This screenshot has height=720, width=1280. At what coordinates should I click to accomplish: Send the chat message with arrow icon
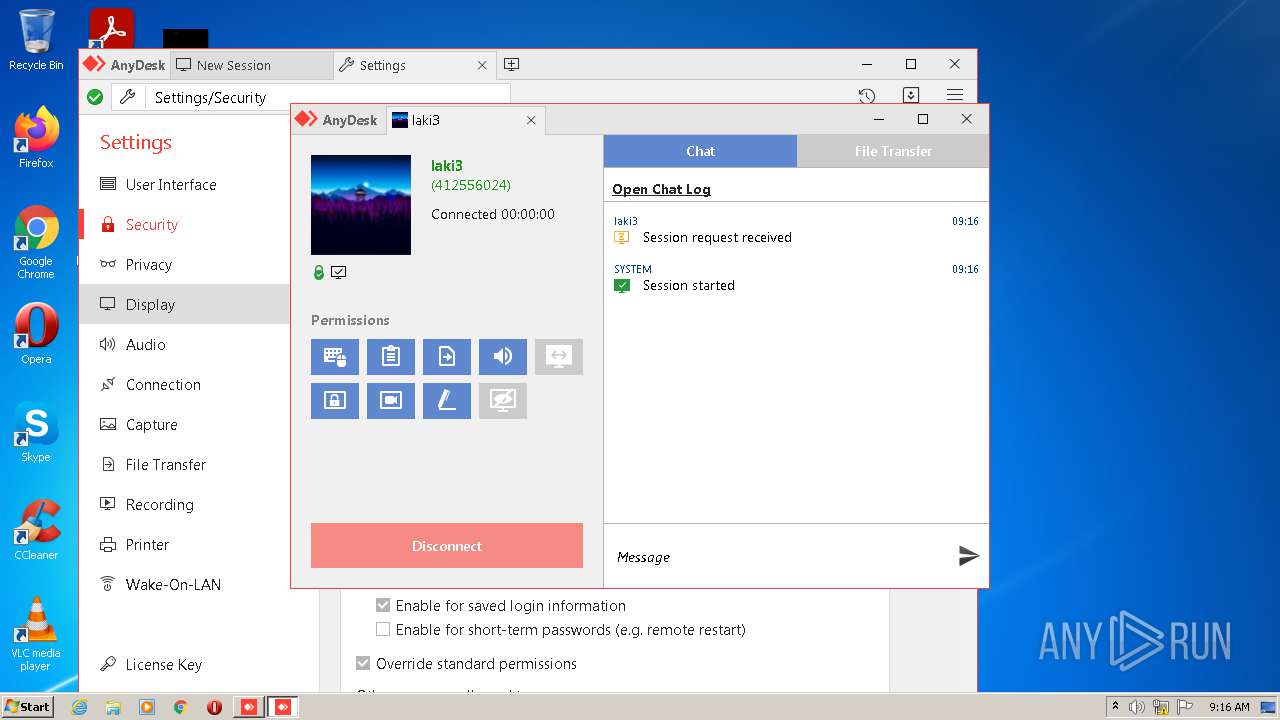968,556
